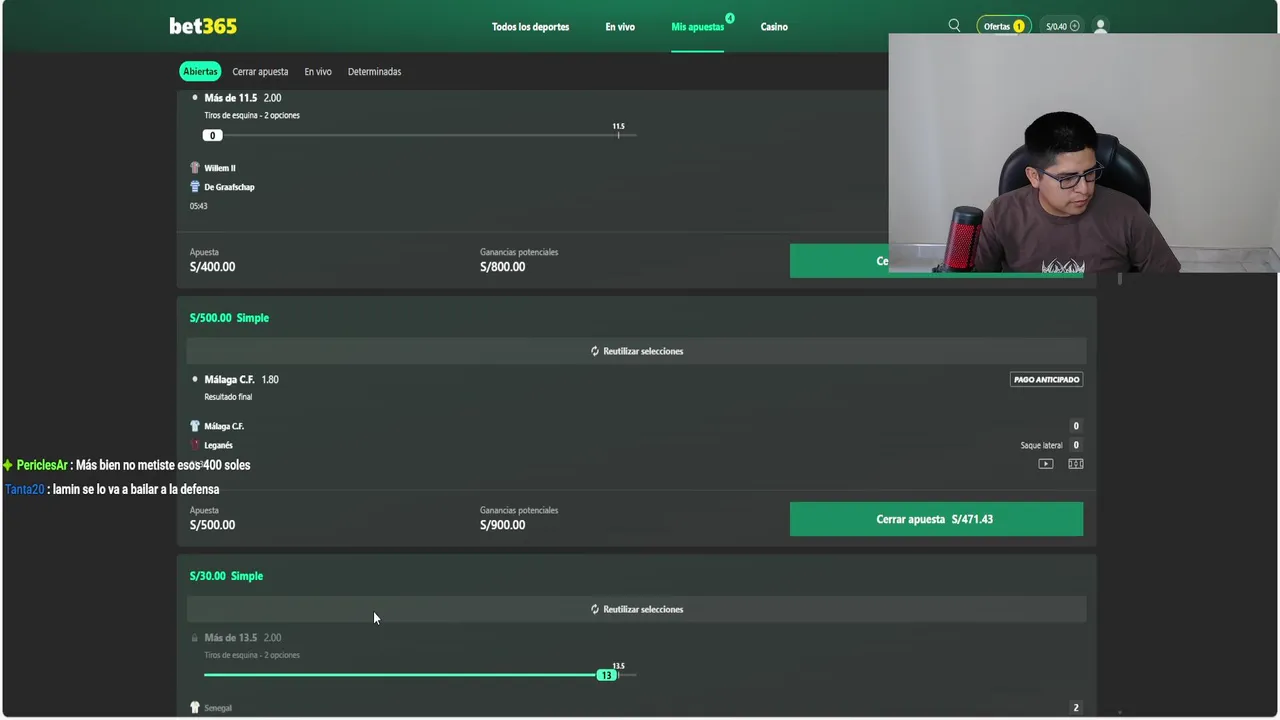Click the S/30.00 Simple bet header
This screenshot has width=1280, height=720.
[226, 576]
